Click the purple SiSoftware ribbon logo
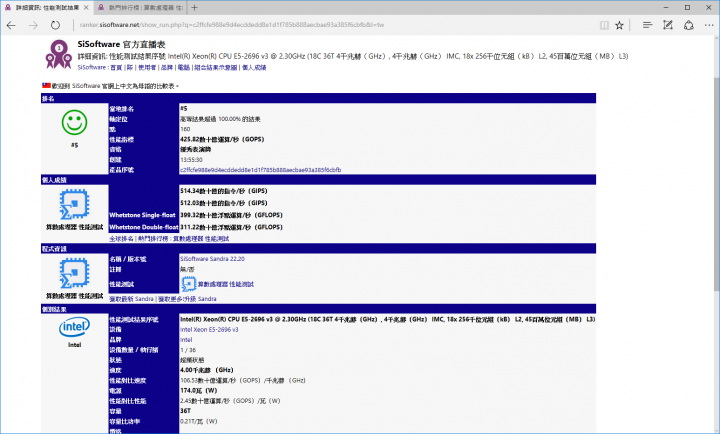Image resolution: width=720 pixels, height=434 pixels. click(58, 54)
